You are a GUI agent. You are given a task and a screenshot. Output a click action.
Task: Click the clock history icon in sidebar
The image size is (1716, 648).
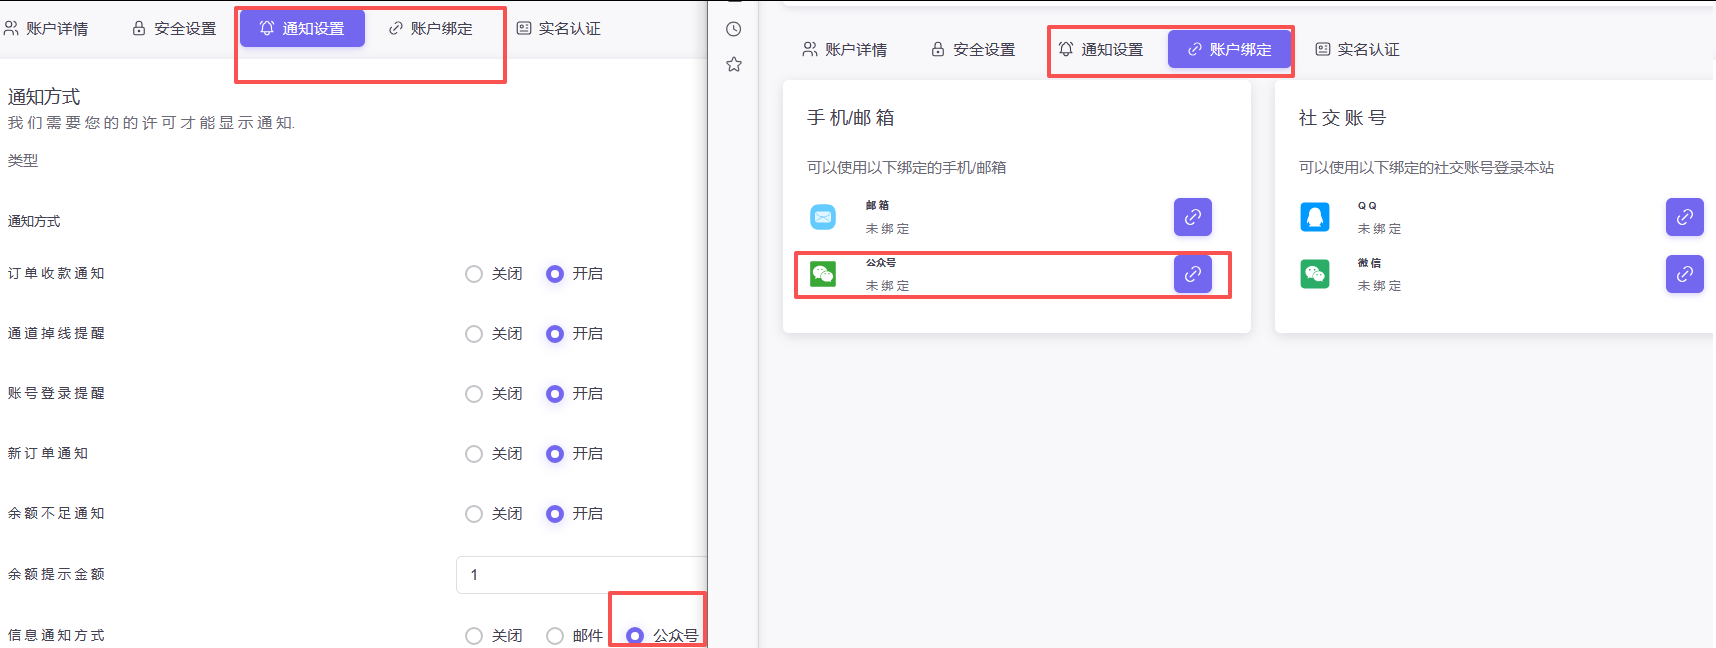[734, 29]
